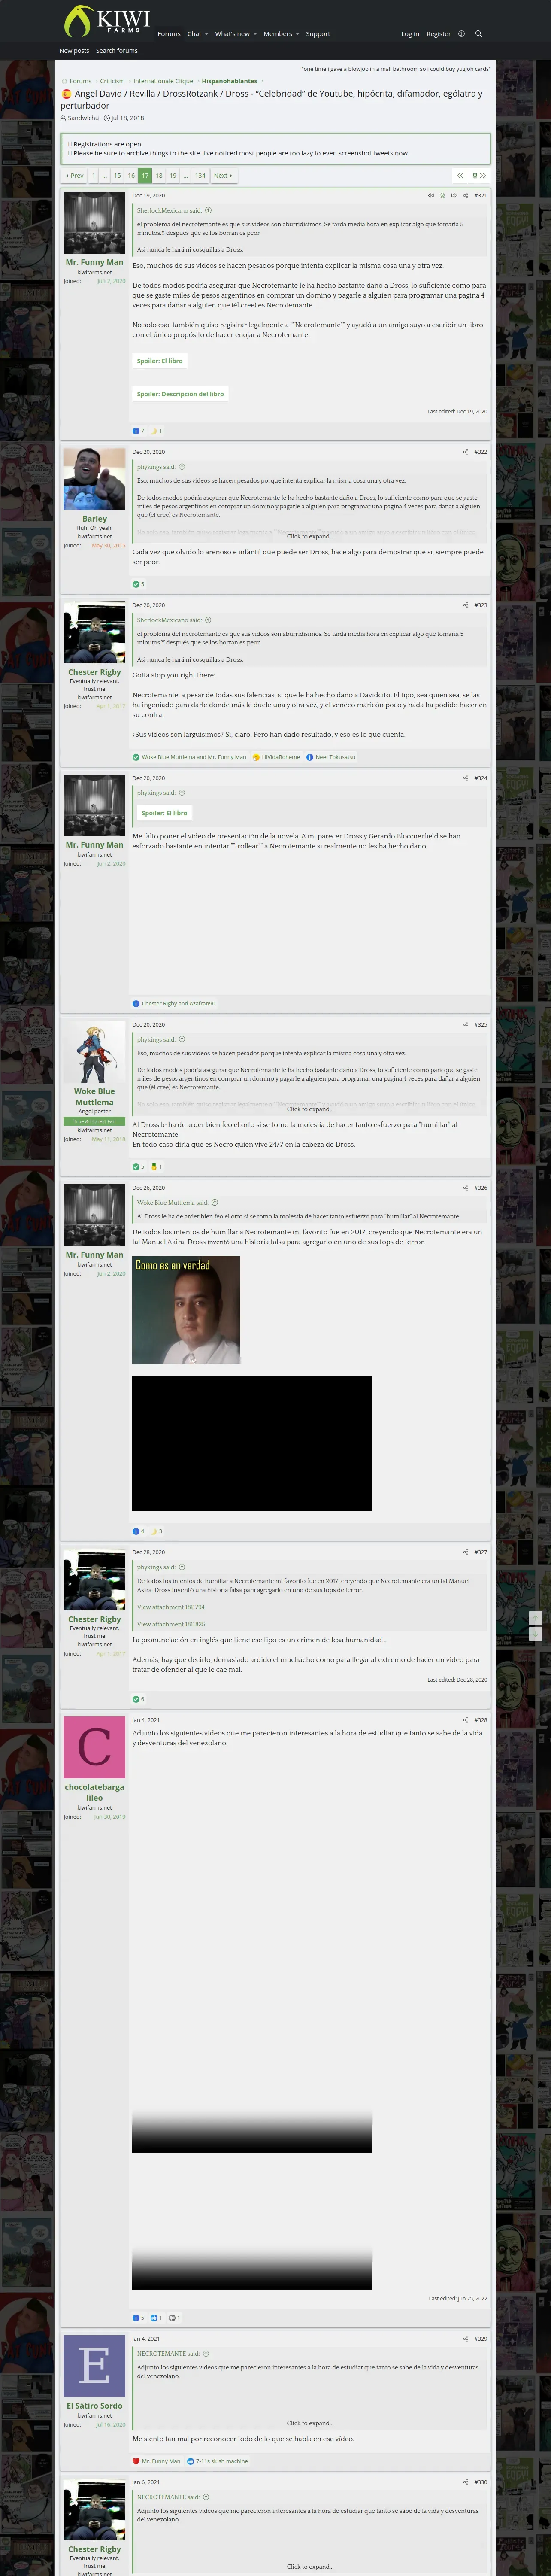Viewport: 551px width, 2576px height.
Task: Click share icon on post #324
Action: click(x=465, y=778)
